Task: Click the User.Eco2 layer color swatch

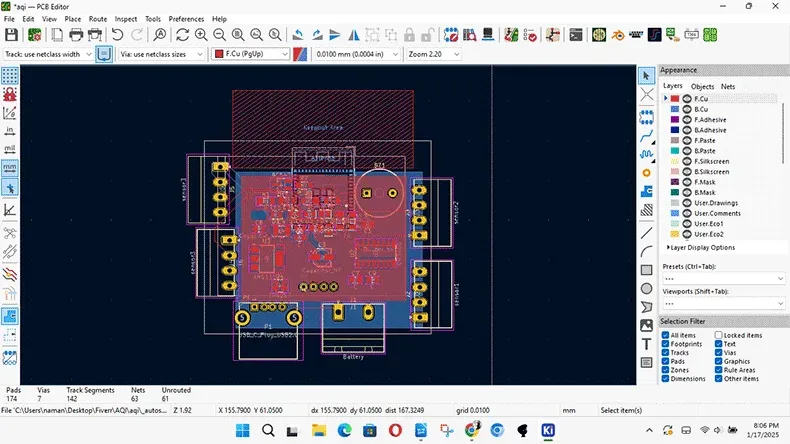Action: pyautogui.click(x=675, y=234)
